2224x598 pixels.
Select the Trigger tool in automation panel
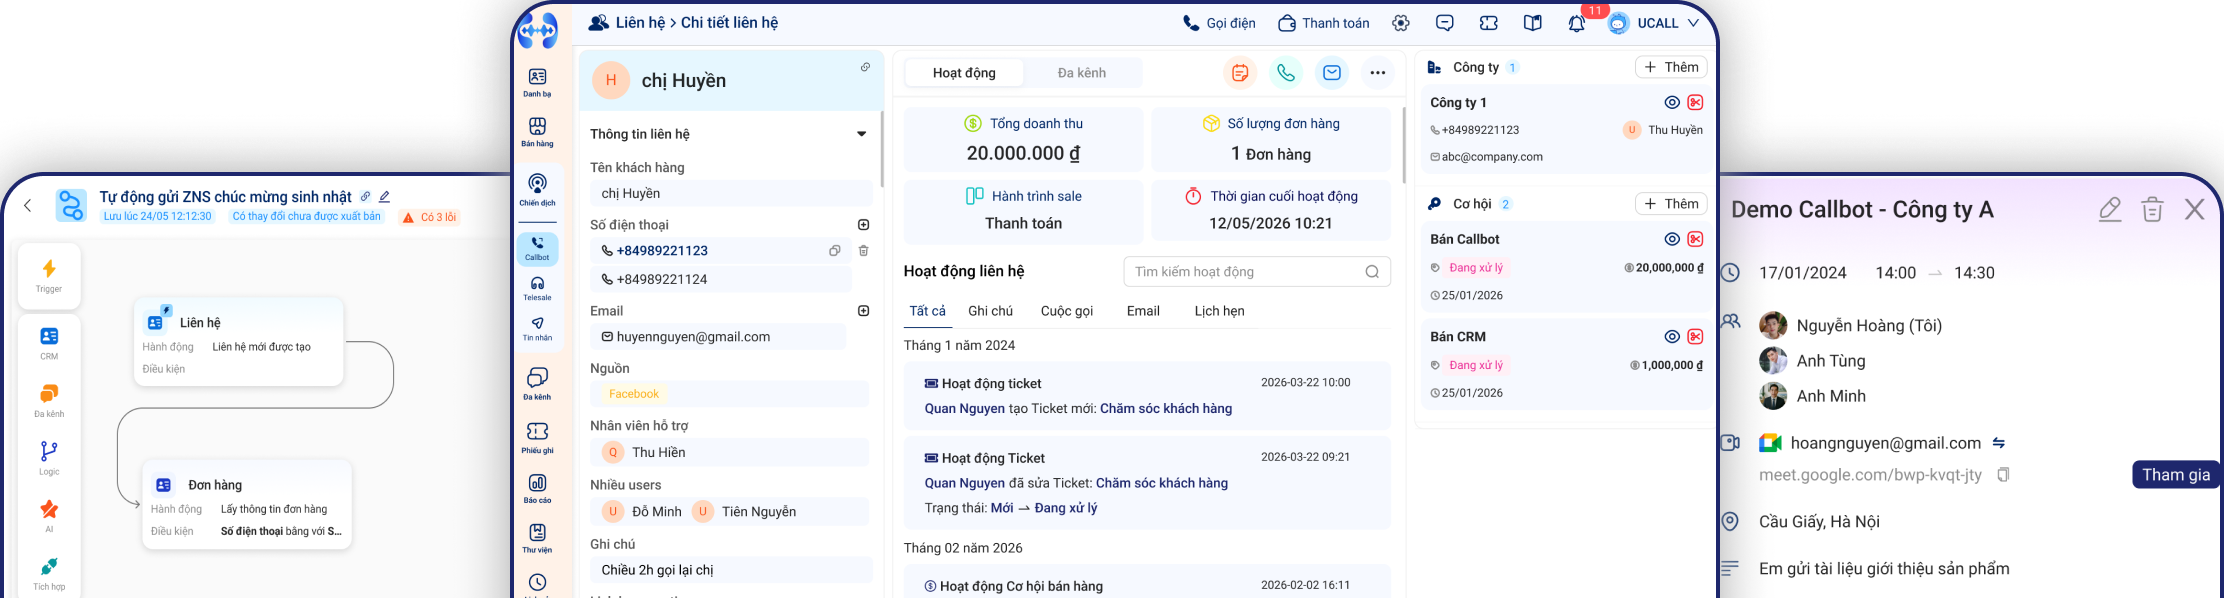click(49, 276)
